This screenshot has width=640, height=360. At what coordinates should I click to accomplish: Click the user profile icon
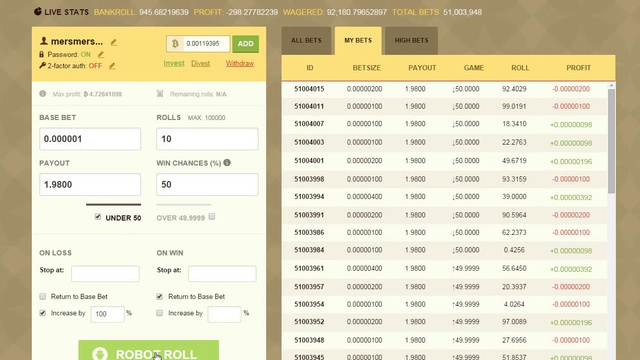coord(44,41)
